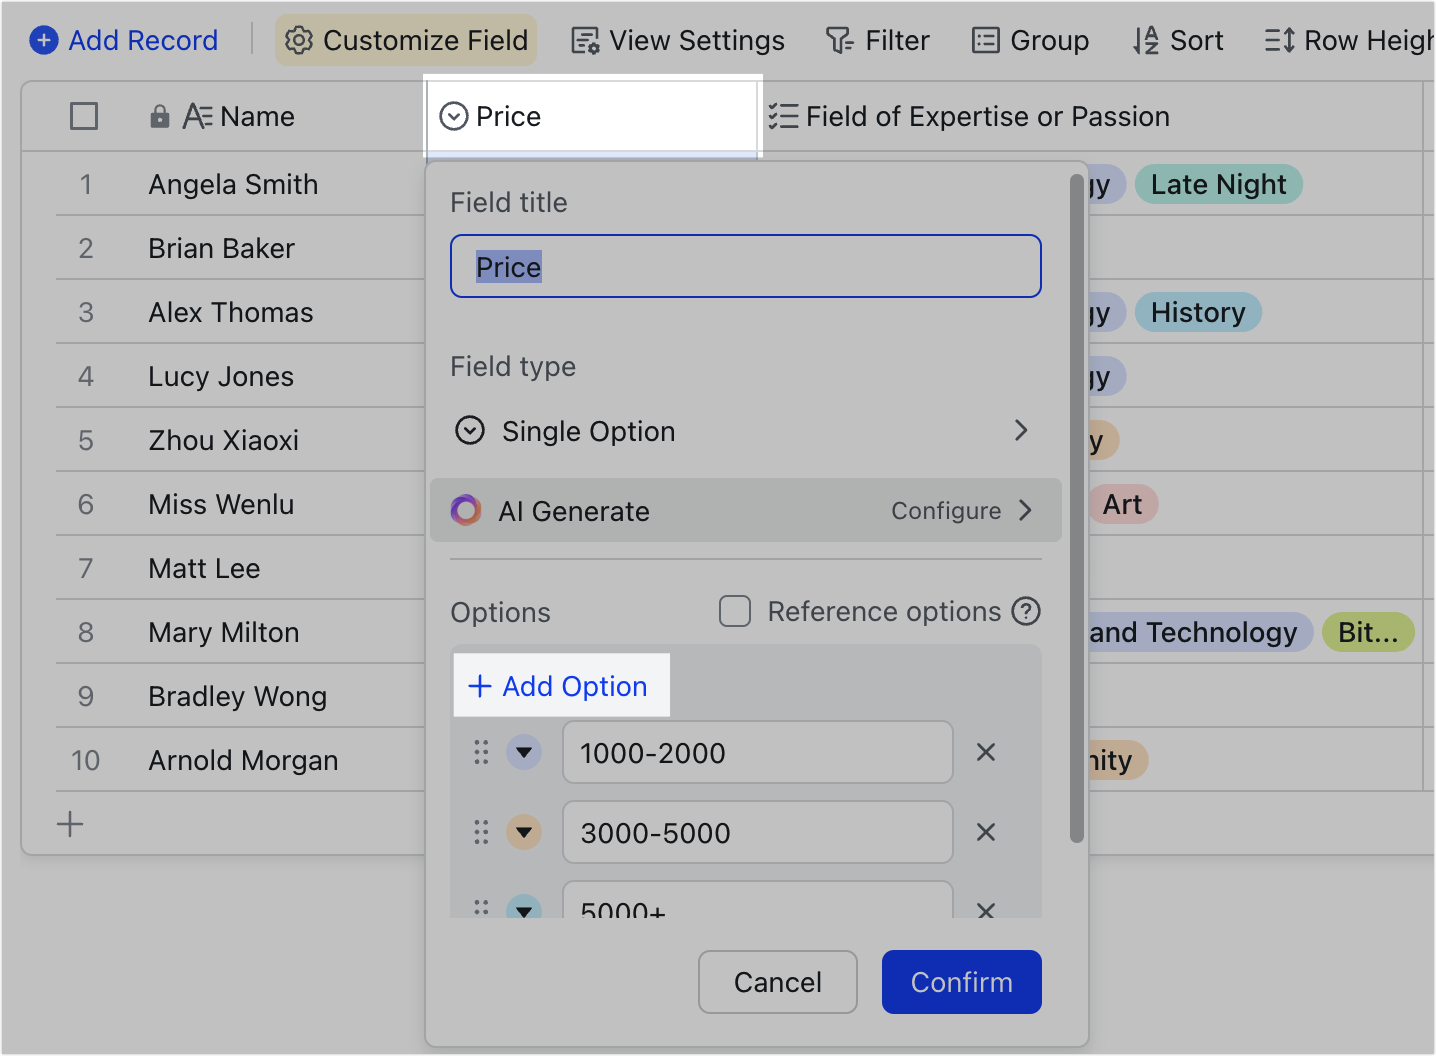Click the help icon next to Reference options
Screen dimensions: 1436x1056
[1026, 611]
